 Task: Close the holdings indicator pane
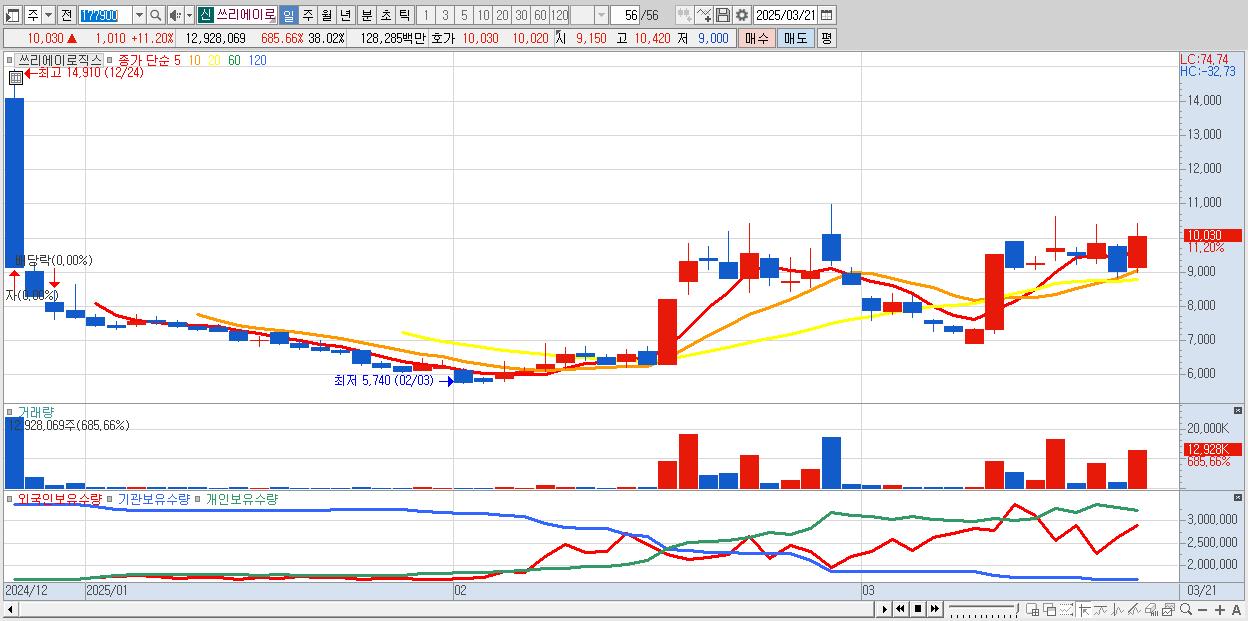(1239, 497)
